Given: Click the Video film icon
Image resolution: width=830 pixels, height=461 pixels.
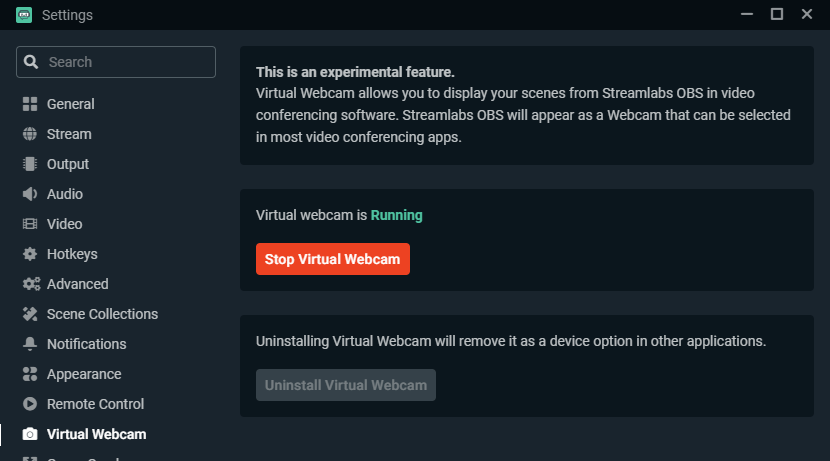Looking at the screenshot, I should coord(30,224).
